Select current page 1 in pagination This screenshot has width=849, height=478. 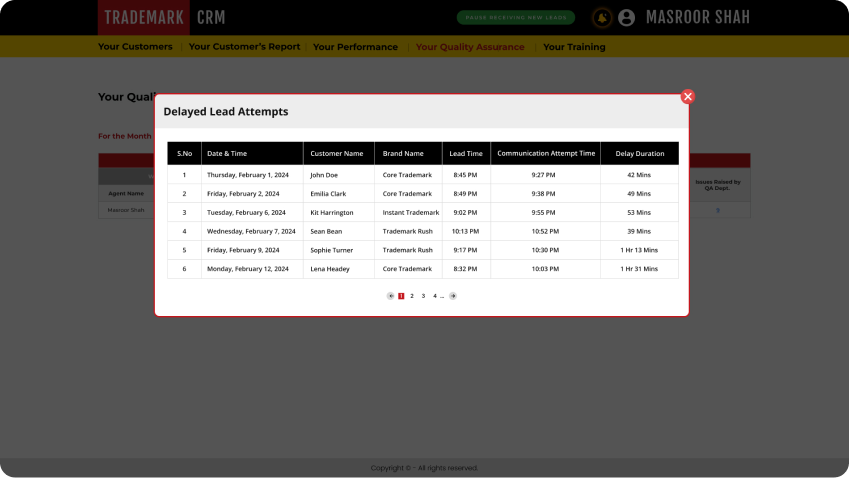pyautogui.click(x=401, y=296)
